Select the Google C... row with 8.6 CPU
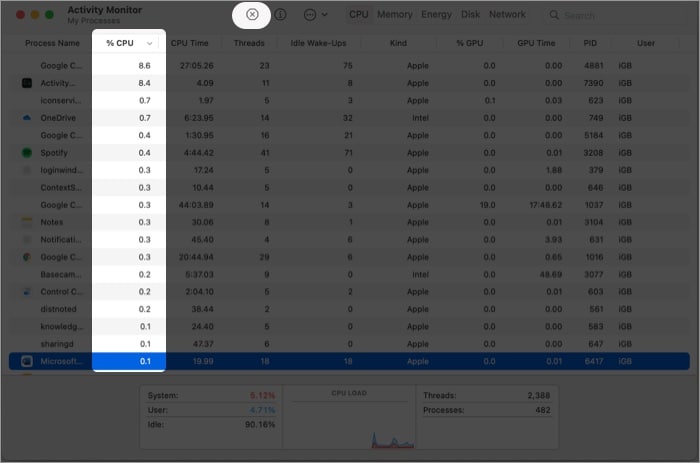700x463 pixels. 350,66
